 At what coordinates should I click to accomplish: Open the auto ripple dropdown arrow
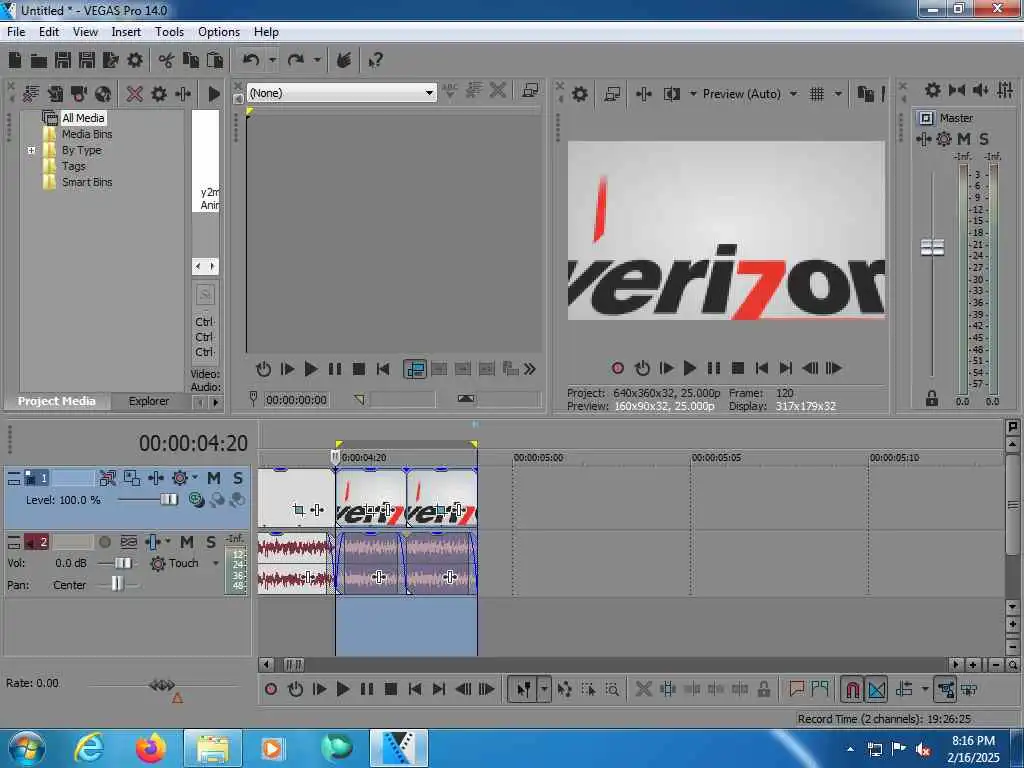point(925,689)
